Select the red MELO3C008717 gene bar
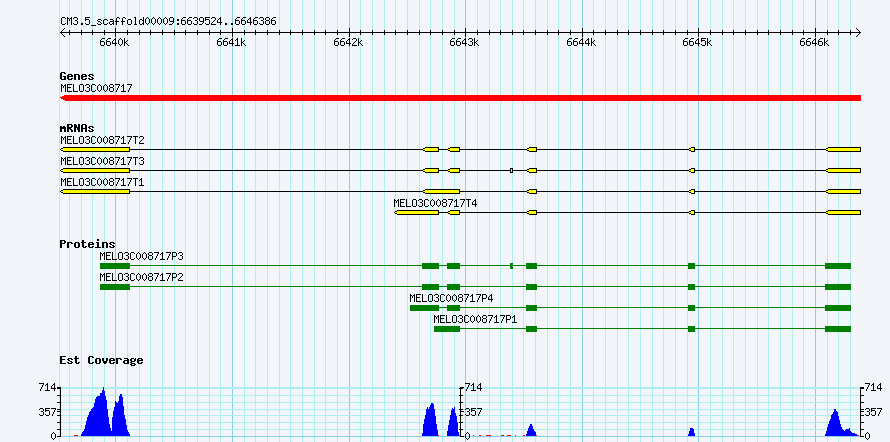Image resolution: width=890 pixels, height=442 pixels. (x=460, y=98)
